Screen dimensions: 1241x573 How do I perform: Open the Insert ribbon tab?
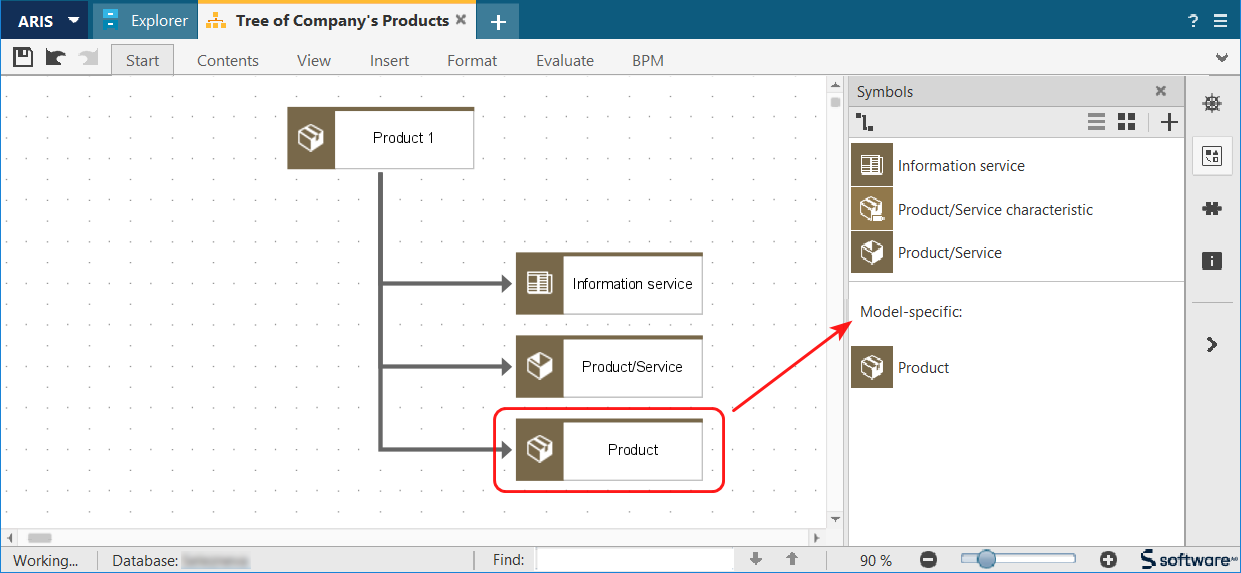389,60
